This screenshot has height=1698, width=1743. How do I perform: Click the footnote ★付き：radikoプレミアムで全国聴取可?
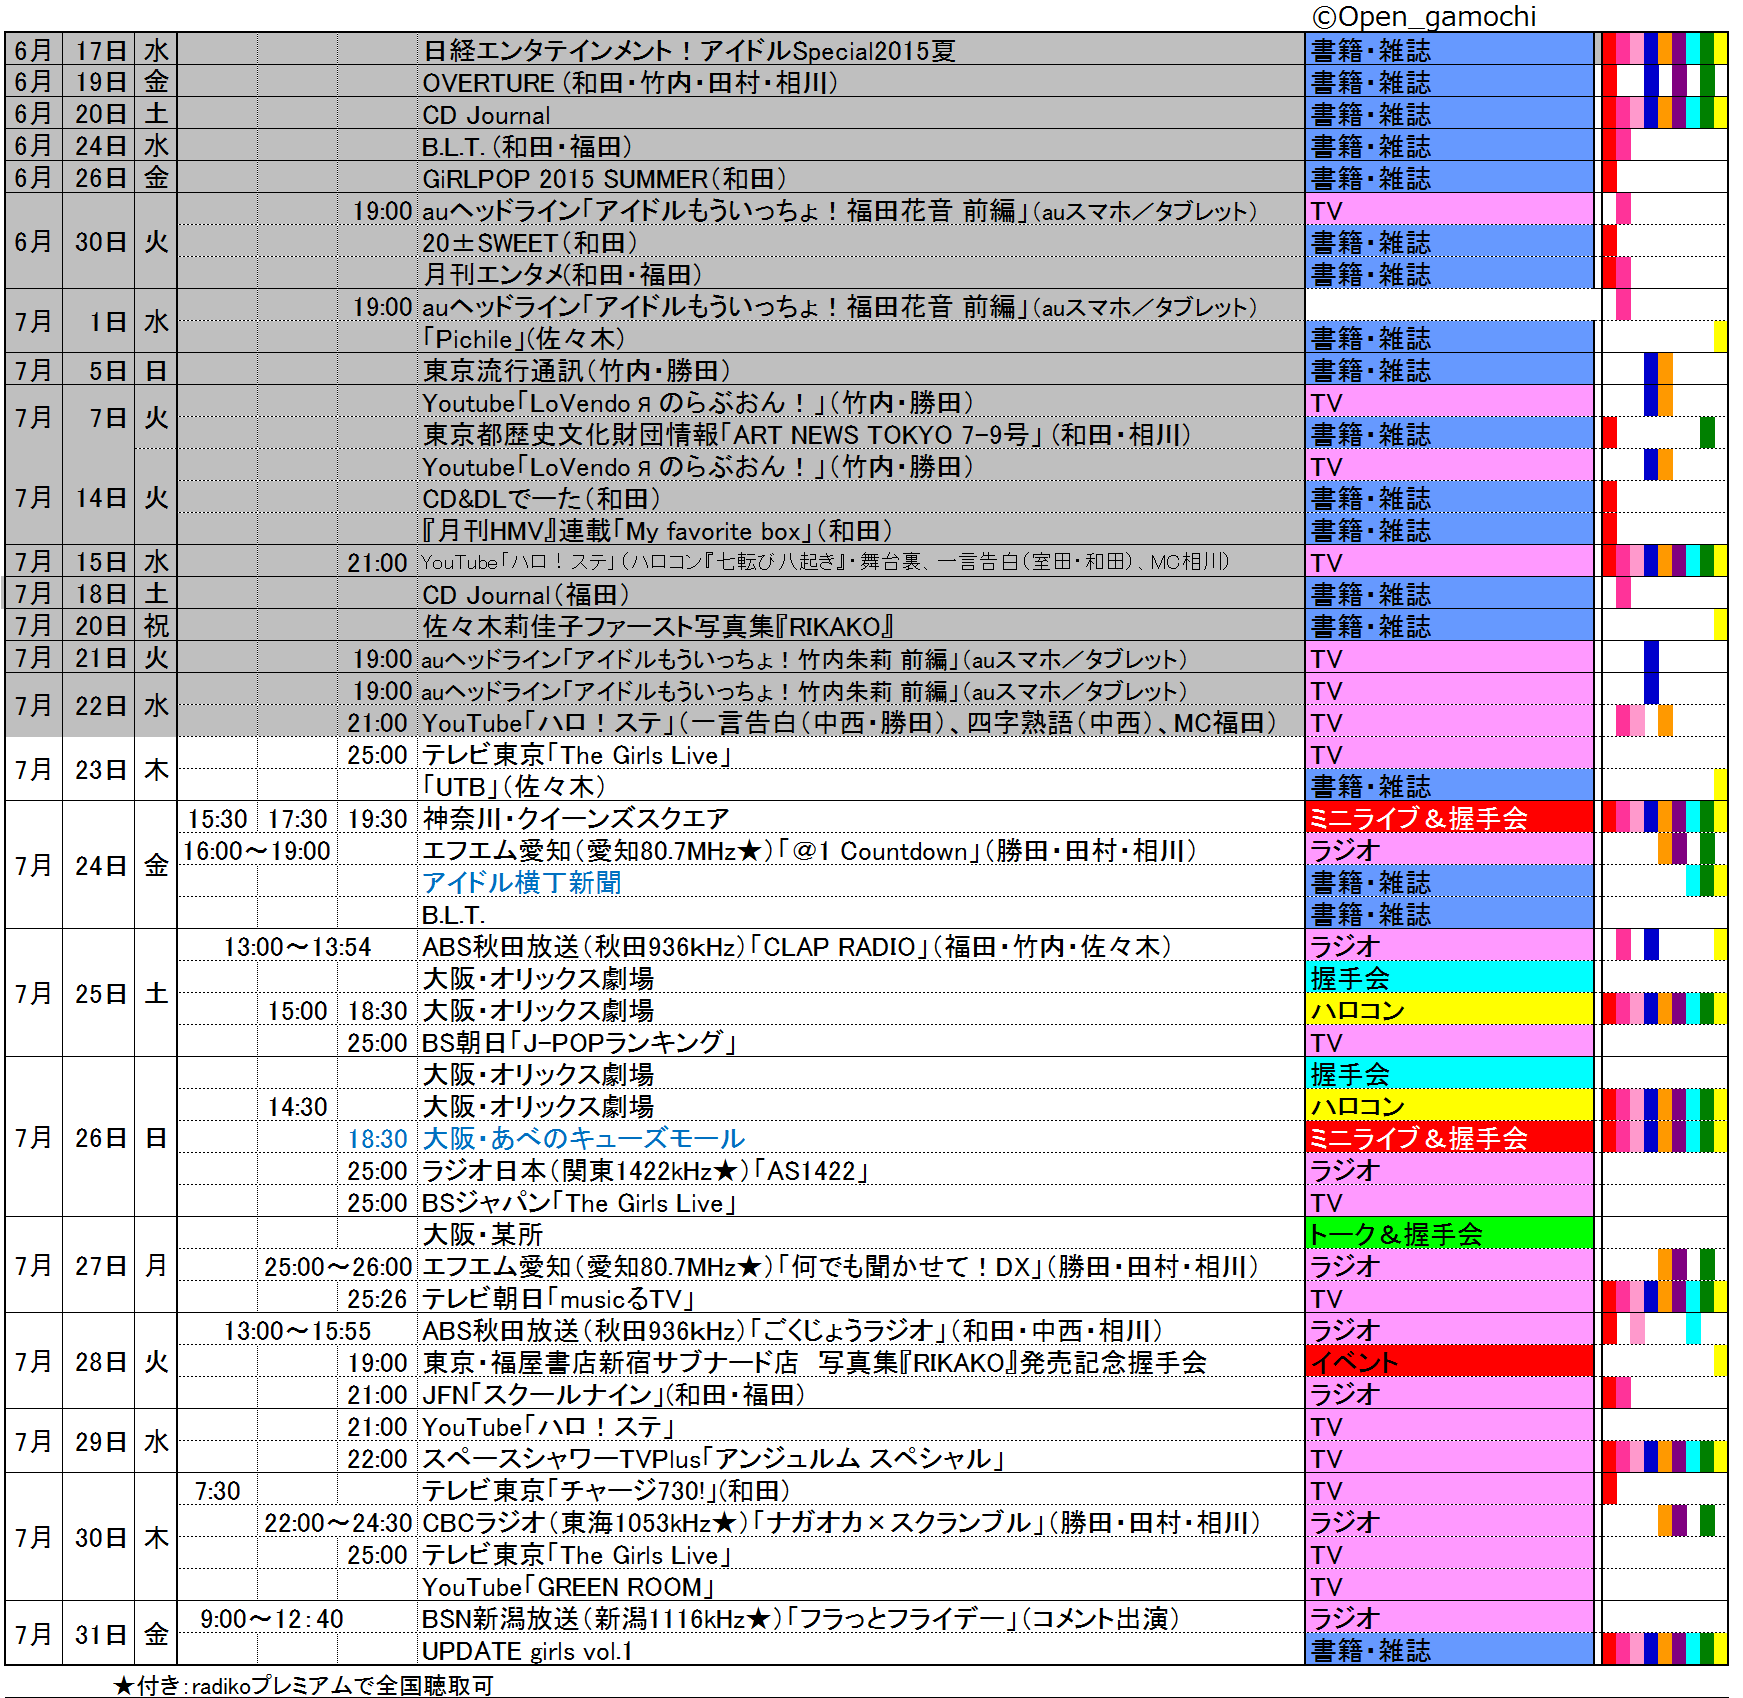click(303, 1685)
